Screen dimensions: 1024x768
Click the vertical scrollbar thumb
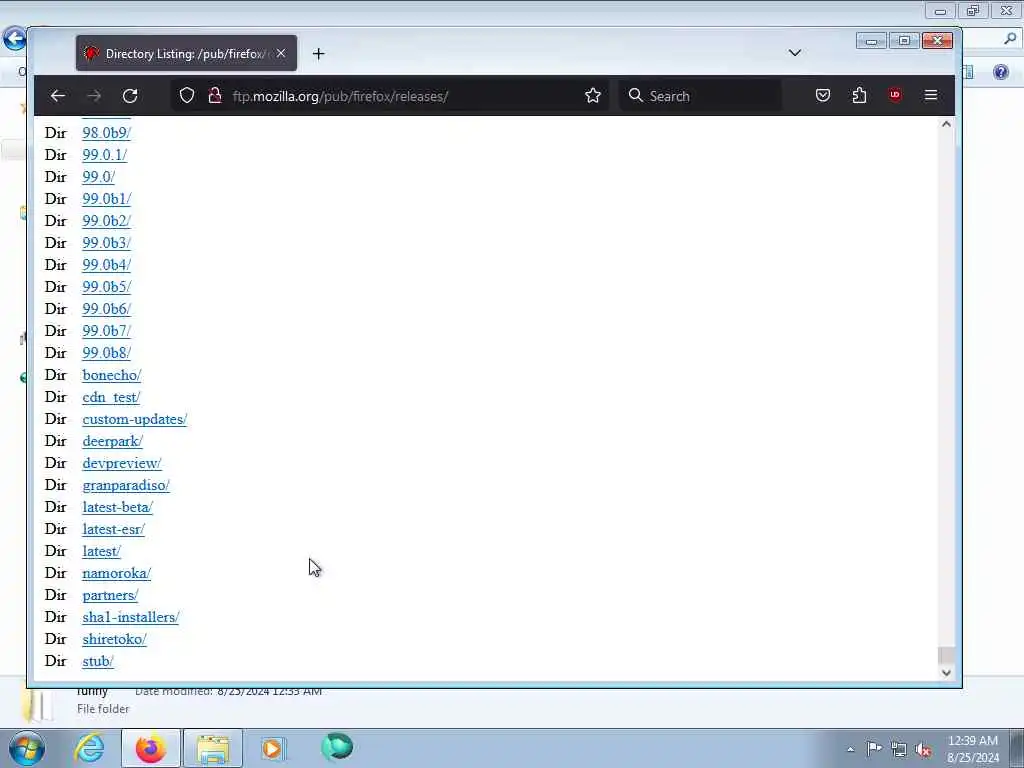pyautogui.click(x=946, y=655)
